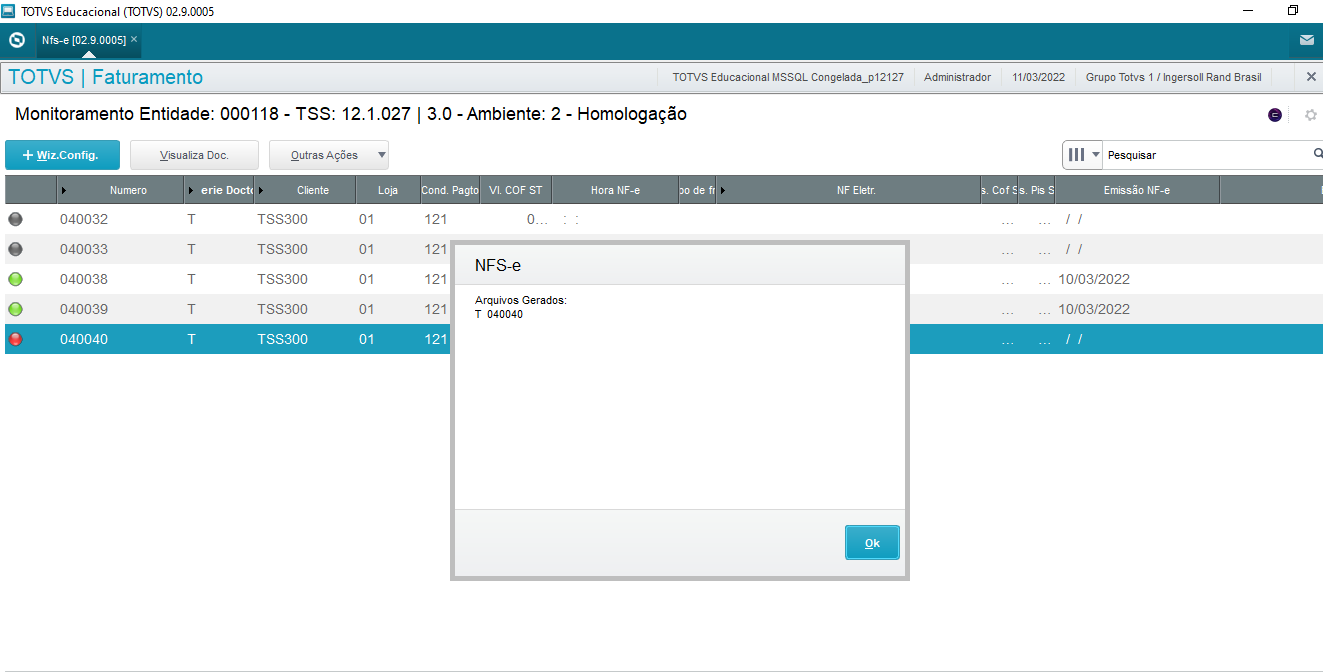This screenshot has width=1323, height=672.
Task: Open the settings gear icon
Action: tap(1311, 115)
